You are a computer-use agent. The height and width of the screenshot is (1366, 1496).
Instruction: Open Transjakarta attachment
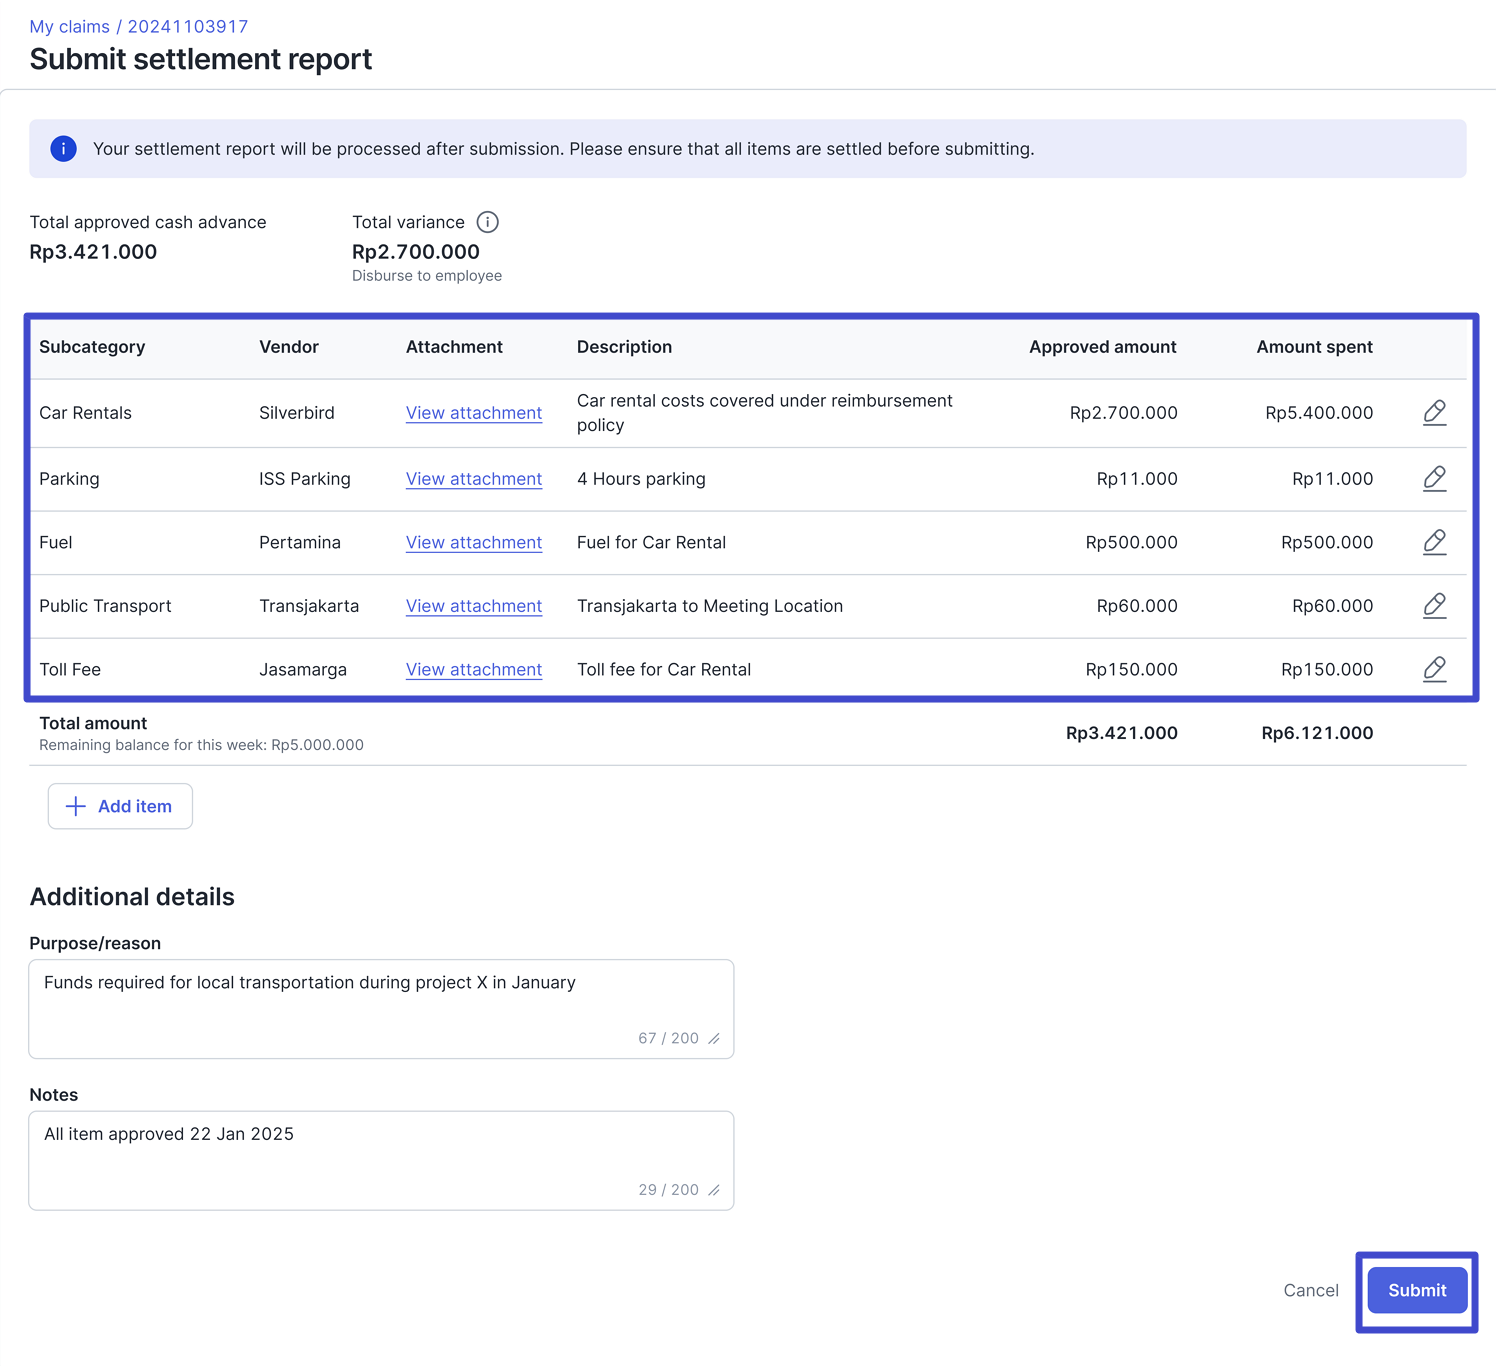(x=473, y=606)
